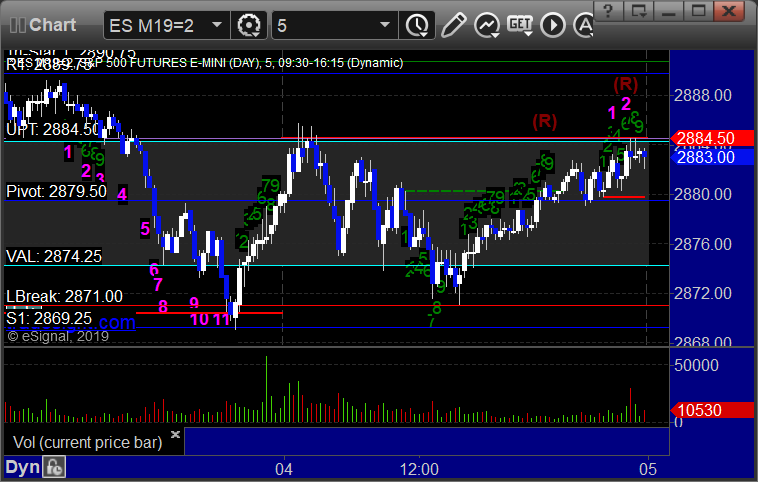This screenshot has width=758, height=482.
Task: Click the 2872.00 price axis label
Action: (x=703, y=293)
